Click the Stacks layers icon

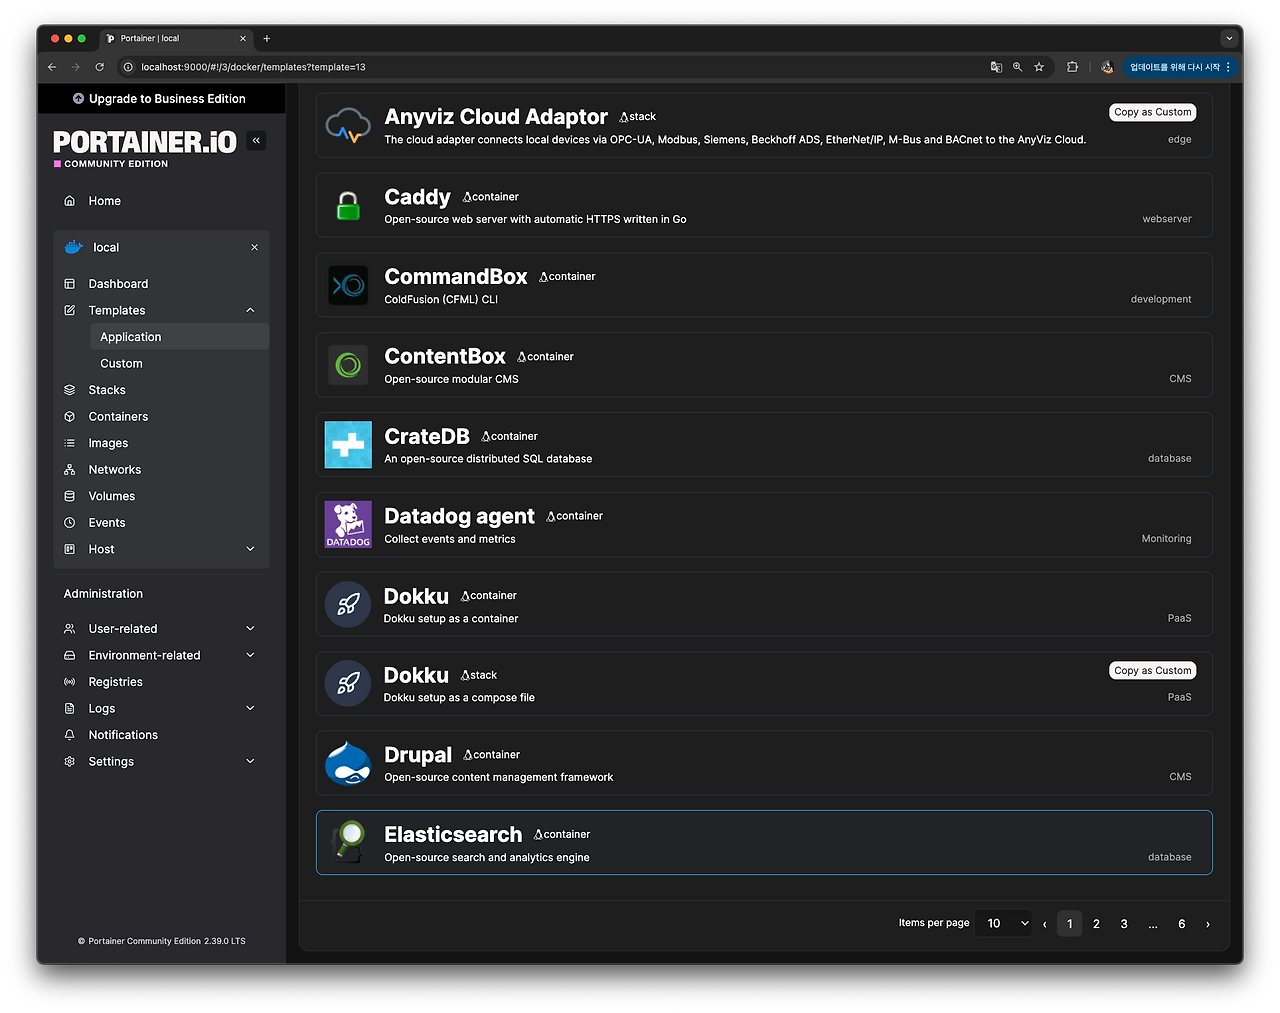[70, 390]
